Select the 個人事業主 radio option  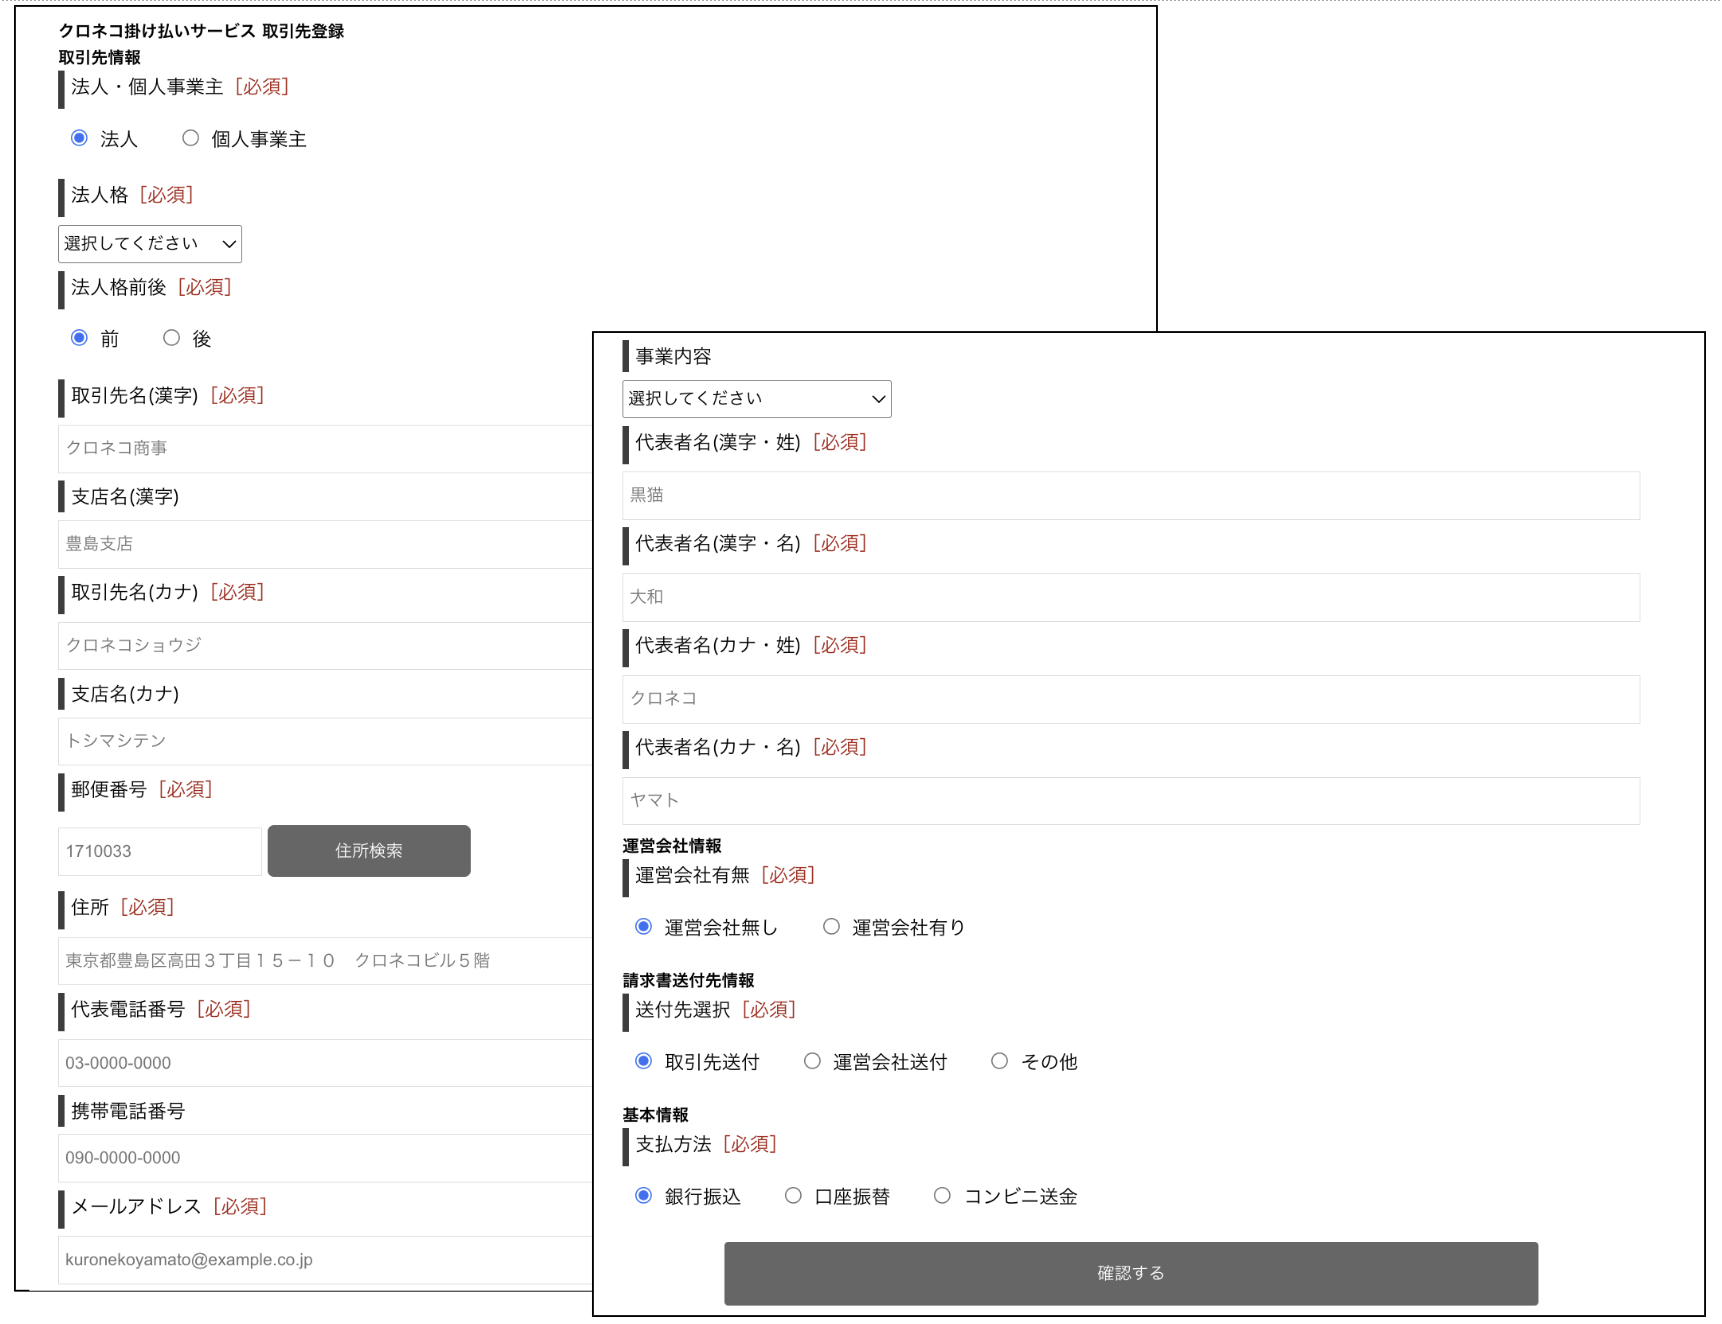pos(190,138)
